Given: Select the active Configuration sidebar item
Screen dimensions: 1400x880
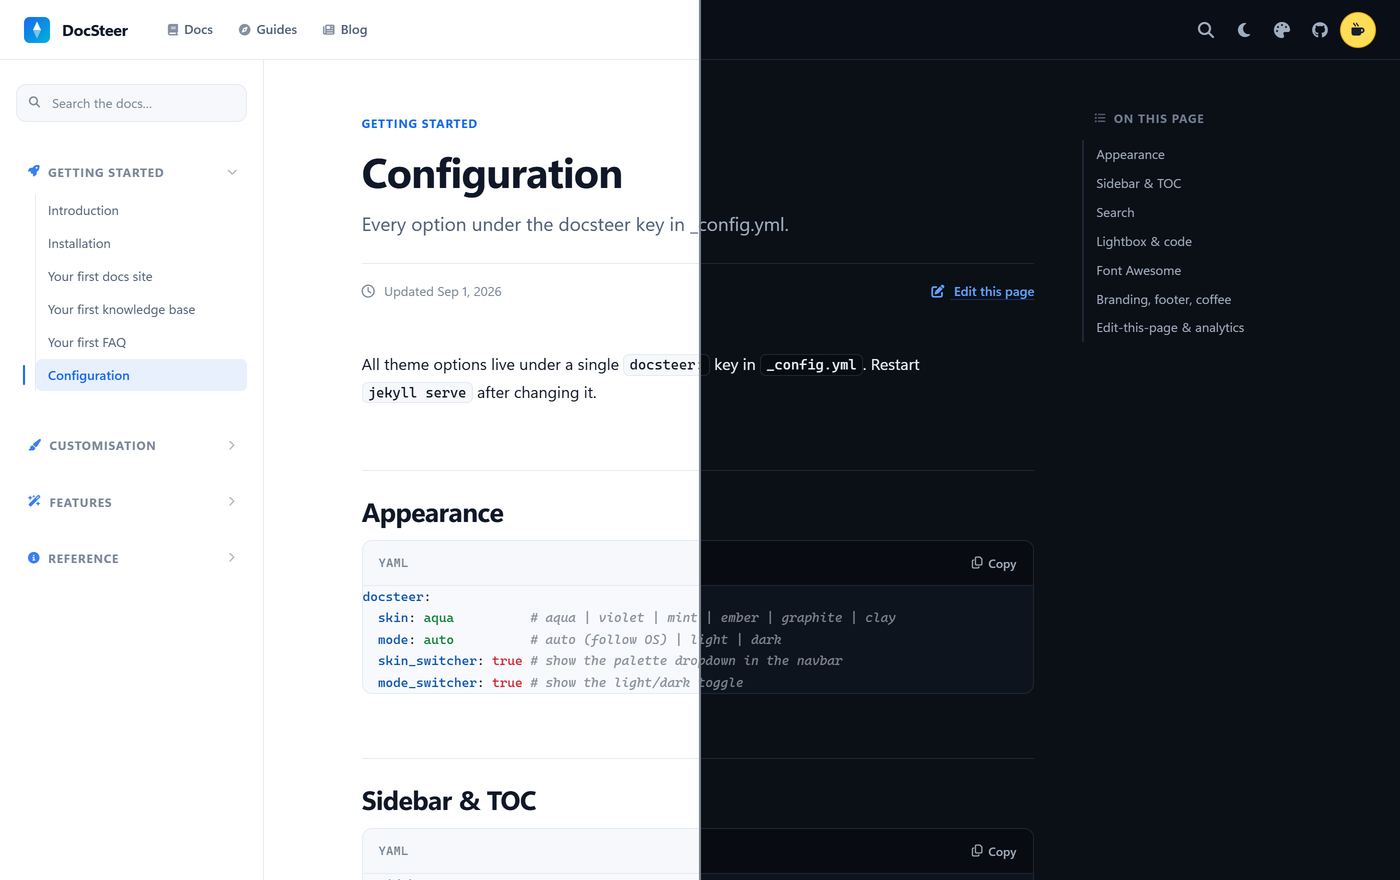Looking at the screenshot, I should tap(141, 375).
